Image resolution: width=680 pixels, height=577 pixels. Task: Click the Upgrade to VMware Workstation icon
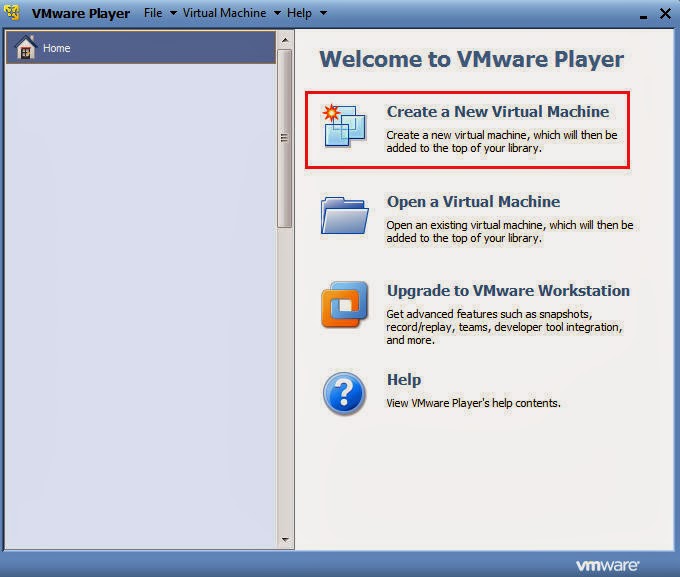(344, 305)
